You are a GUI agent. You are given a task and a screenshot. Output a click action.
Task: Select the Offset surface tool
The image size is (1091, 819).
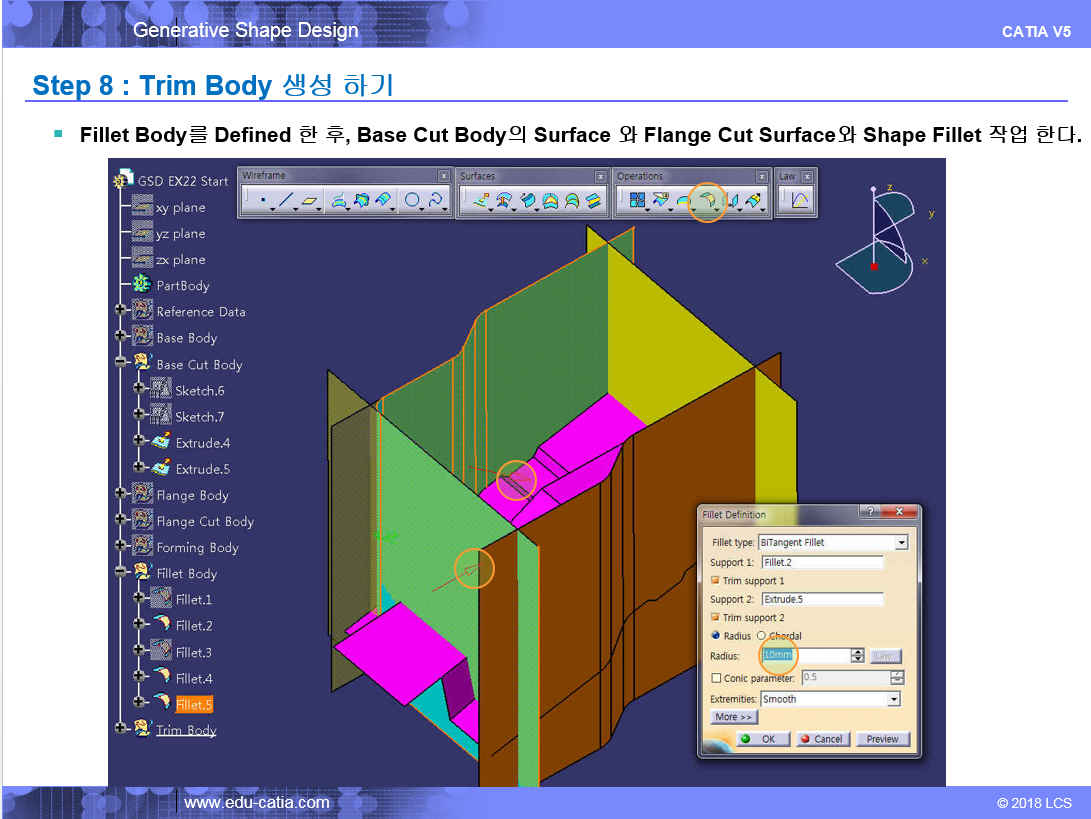504,200
